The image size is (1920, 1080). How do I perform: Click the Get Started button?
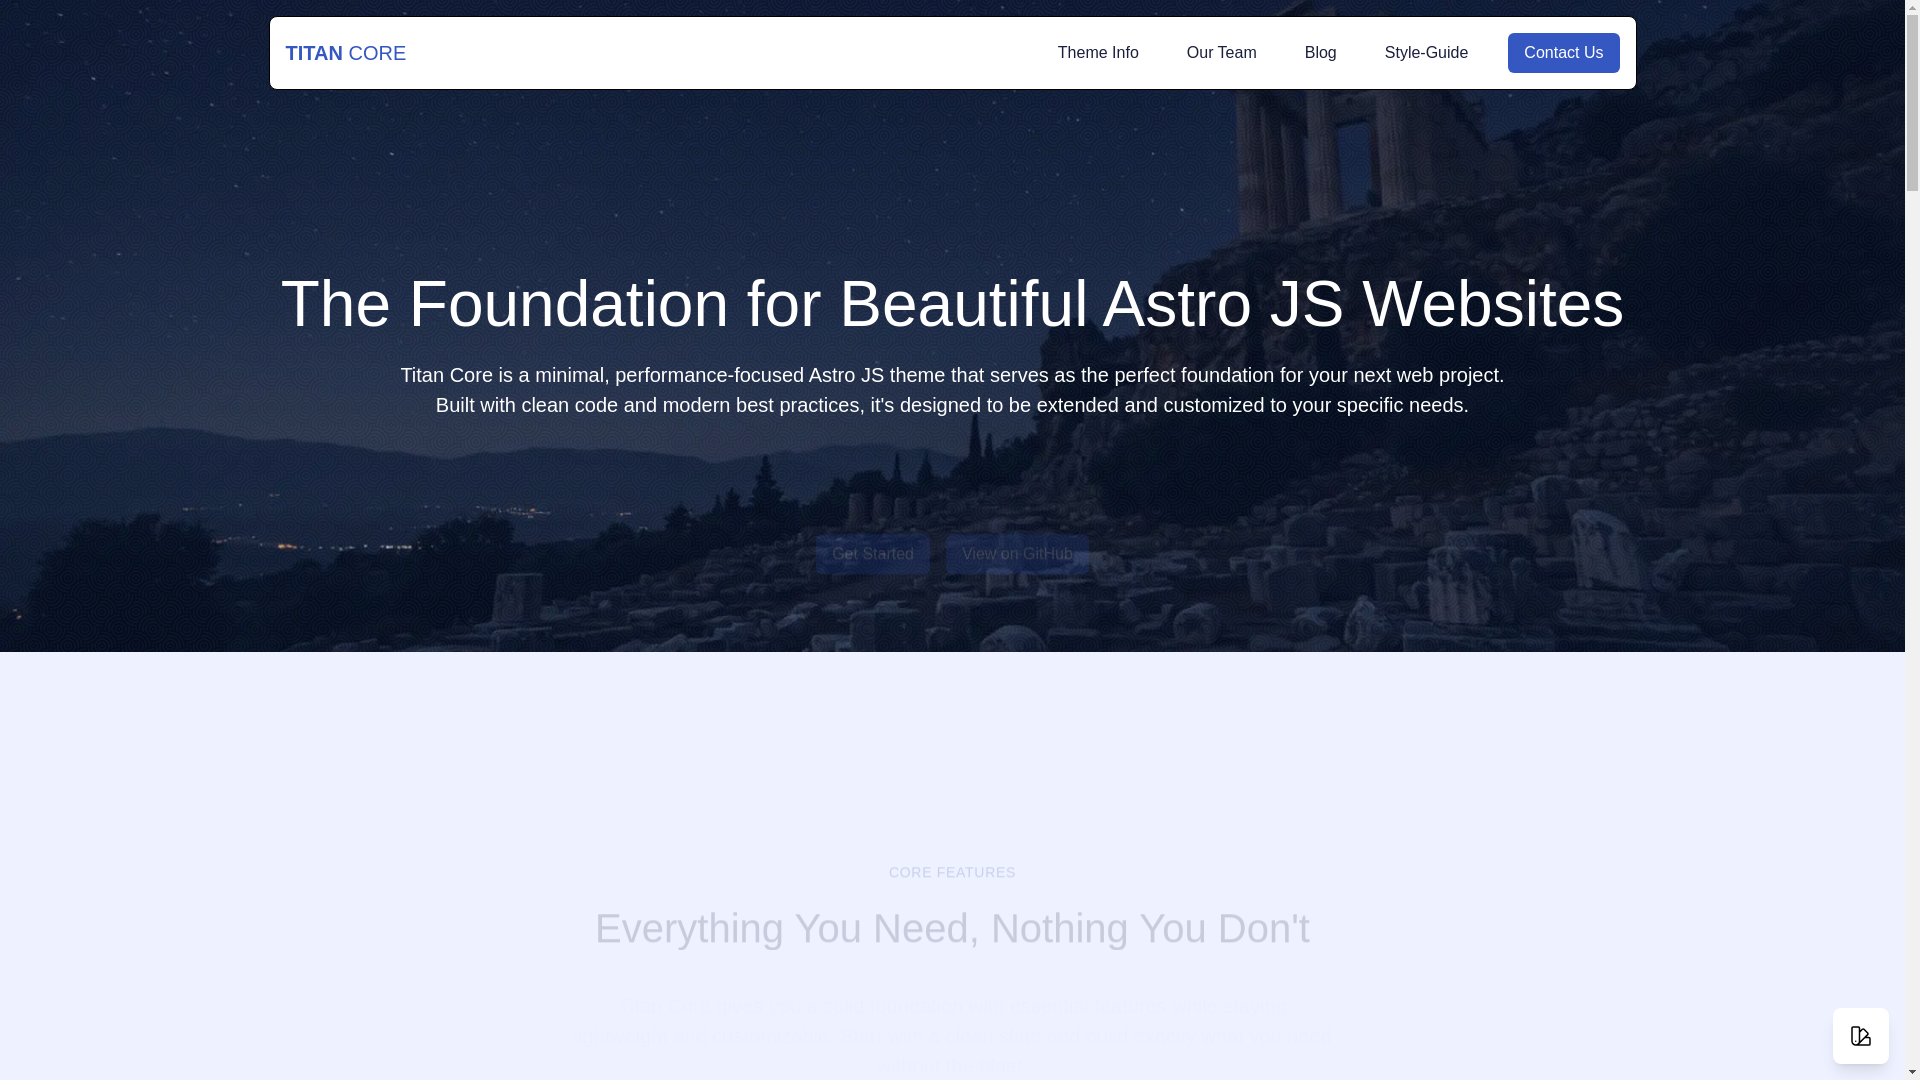[872, 554]
